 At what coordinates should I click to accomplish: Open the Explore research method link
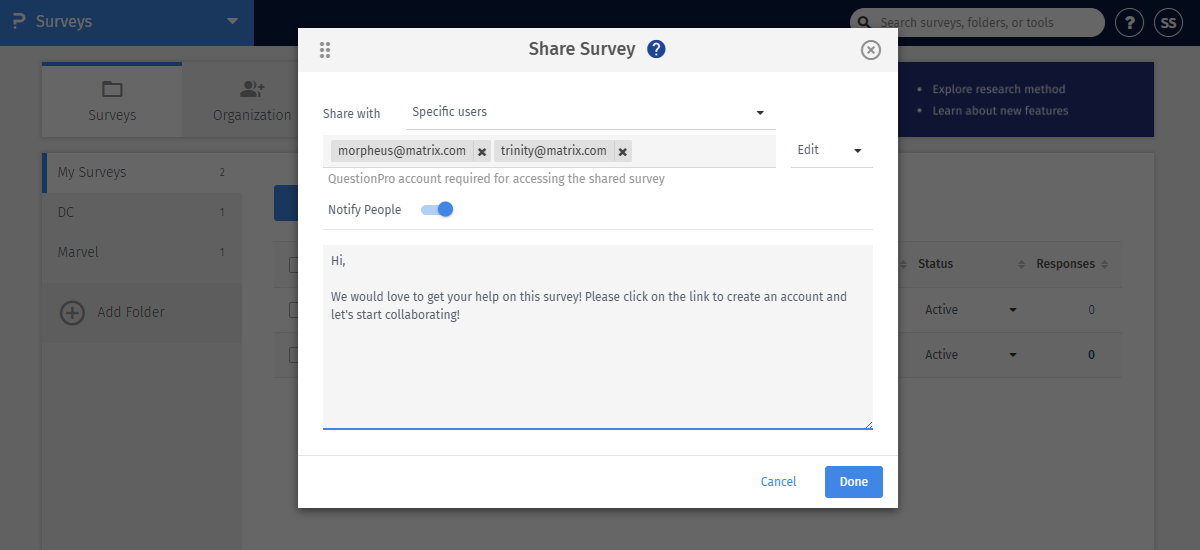pyautogui.click(x=999, y=89)
